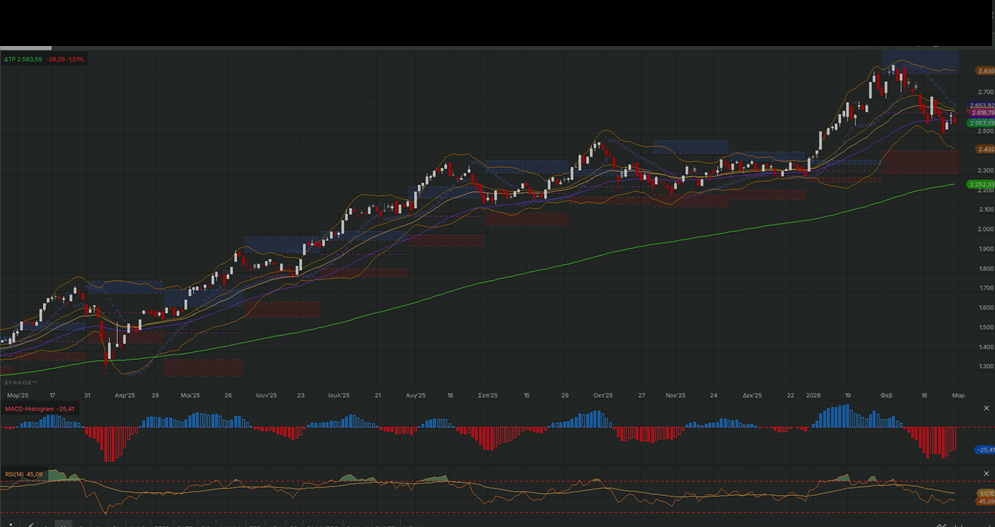Click the 1.700 price axis label
Screen dimensions: 995x527
point(985,288)
